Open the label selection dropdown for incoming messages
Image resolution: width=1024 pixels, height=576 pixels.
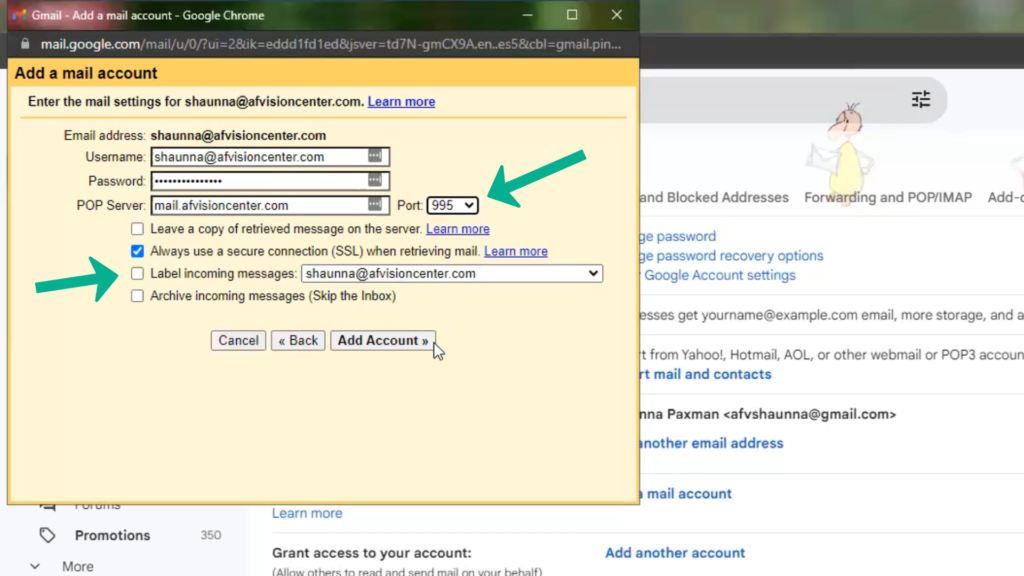451,273
